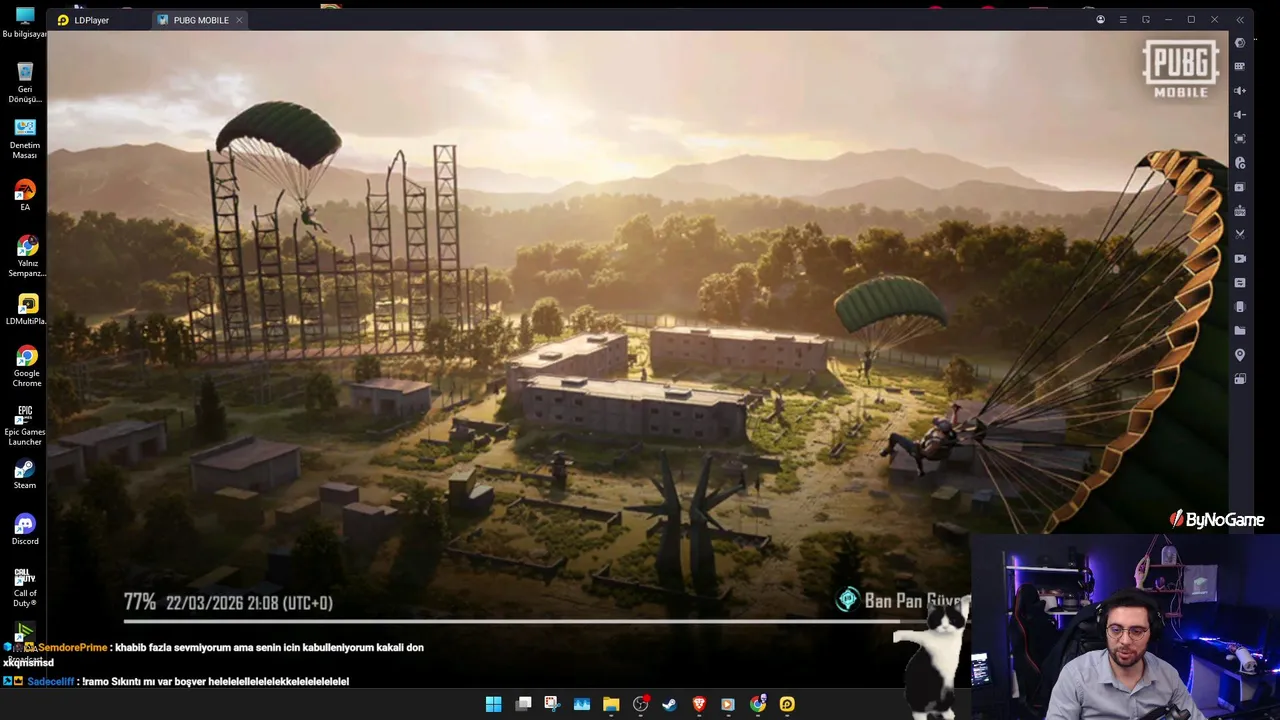Image resolution: width=1280 pixels, height=720 pixels.
Task: Open the LDPlayer hamburger menu
Action: tap(1123, 20)
